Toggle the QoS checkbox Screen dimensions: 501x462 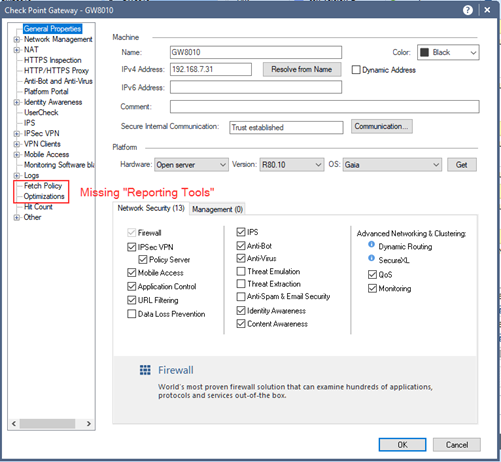coord(372,275)
